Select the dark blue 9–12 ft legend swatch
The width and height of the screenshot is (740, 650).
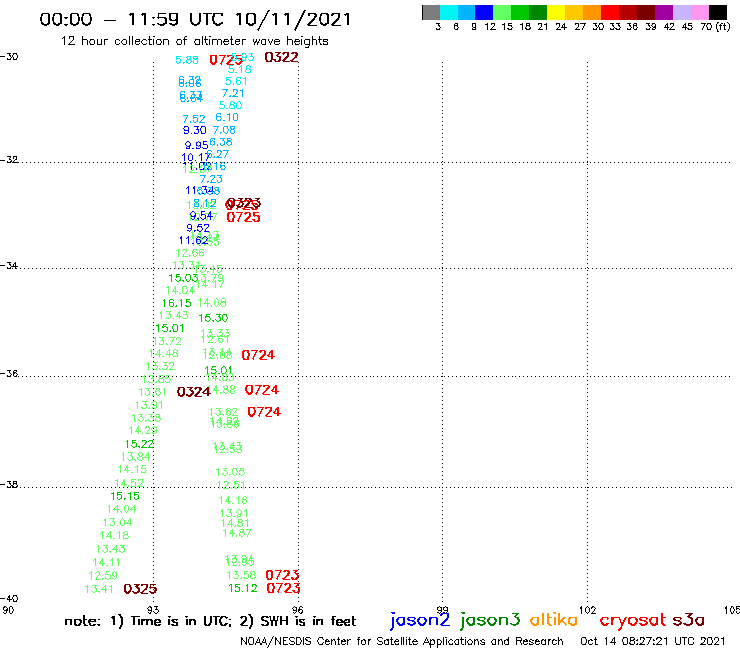484,12
